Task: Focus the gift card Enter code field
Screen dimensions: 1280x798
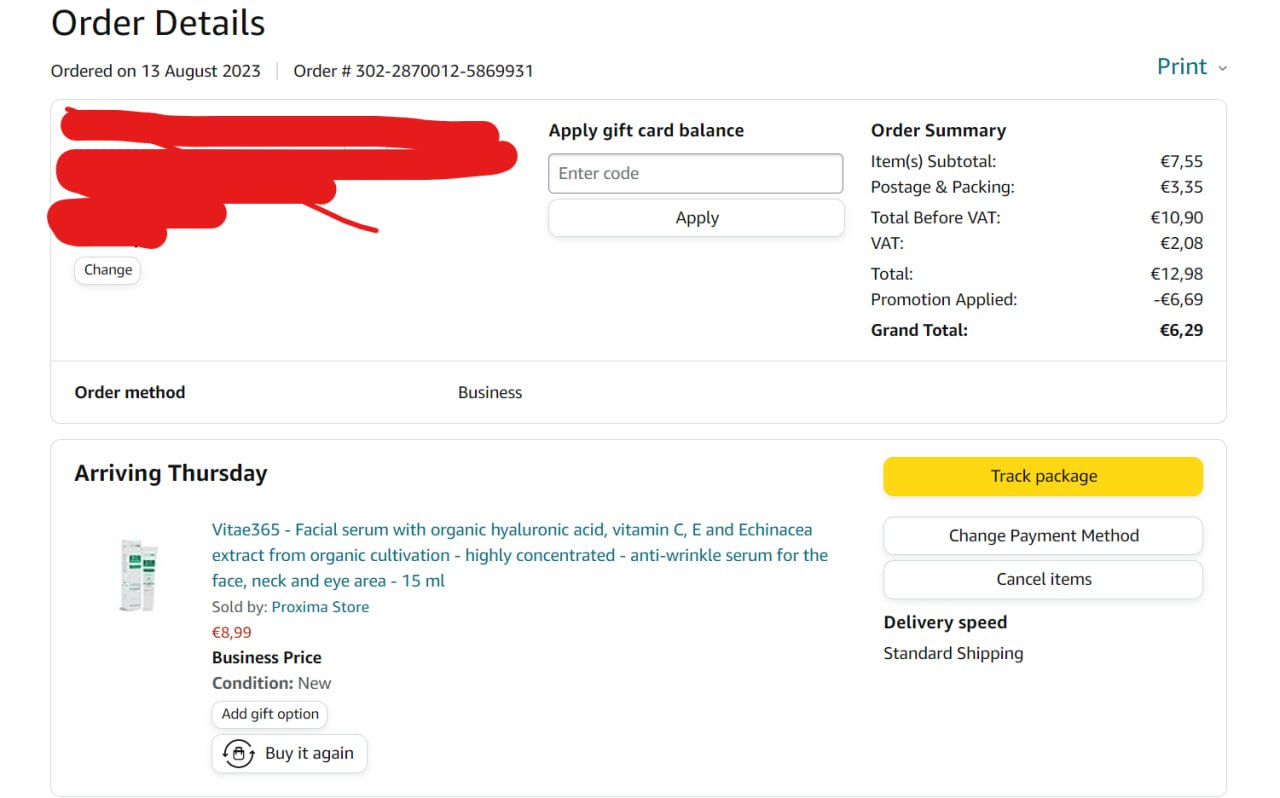Action: [695, 173]
